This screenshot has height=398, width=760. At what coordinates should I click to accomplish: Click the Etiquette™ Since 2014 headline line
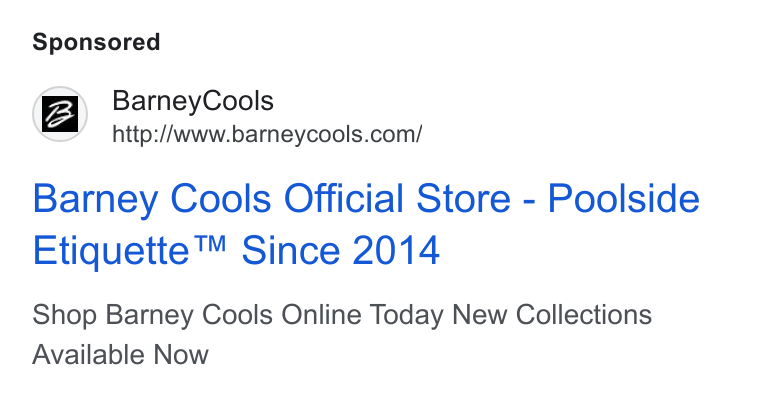click(236, 250)
